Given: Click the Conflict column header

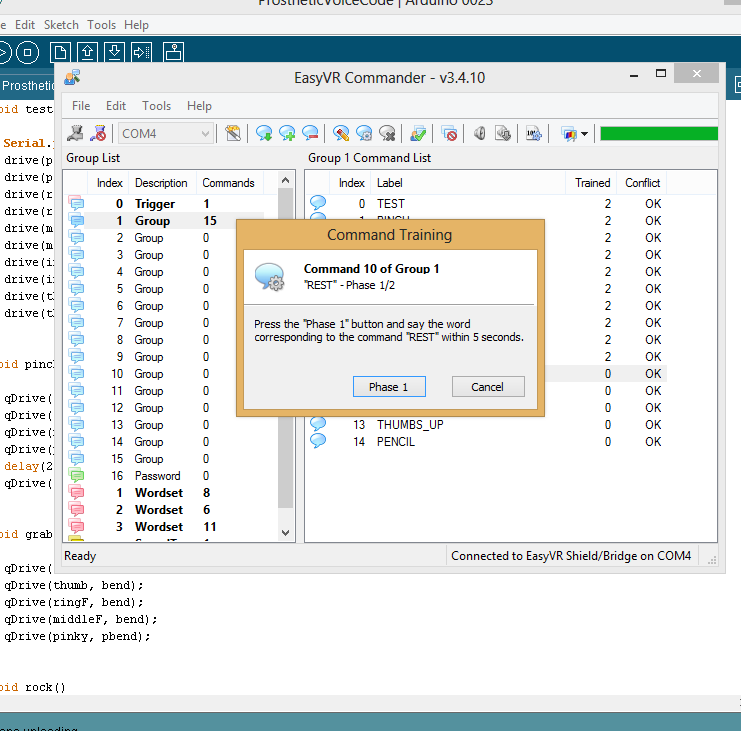Looking at the screenshot, I should (x=642, y=183).
